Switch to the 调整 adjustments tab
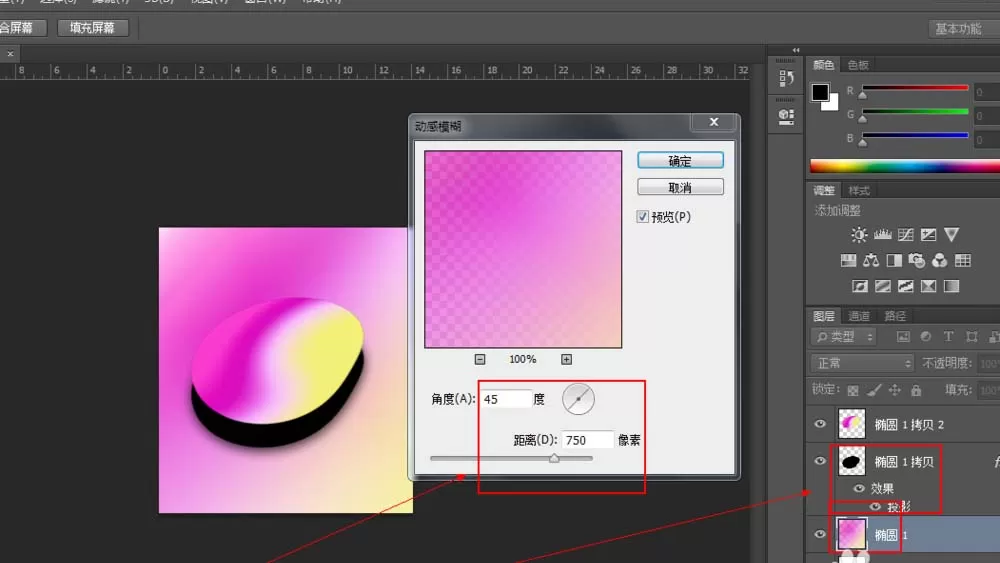The height and width of the screenshot is (563, 1000). [x=823, y=191]
